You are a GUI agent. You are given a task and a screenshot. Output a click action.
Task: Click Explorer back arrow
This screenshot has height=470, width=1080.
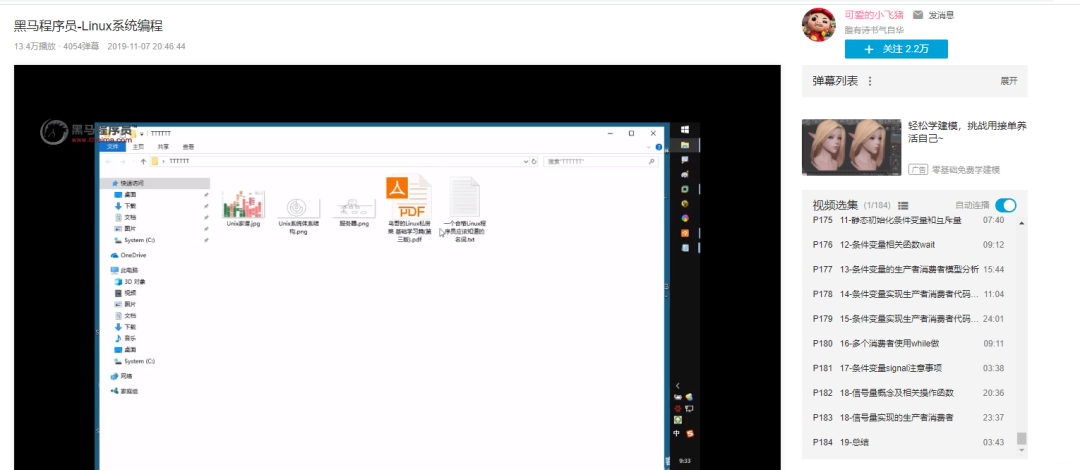[108, 161]
